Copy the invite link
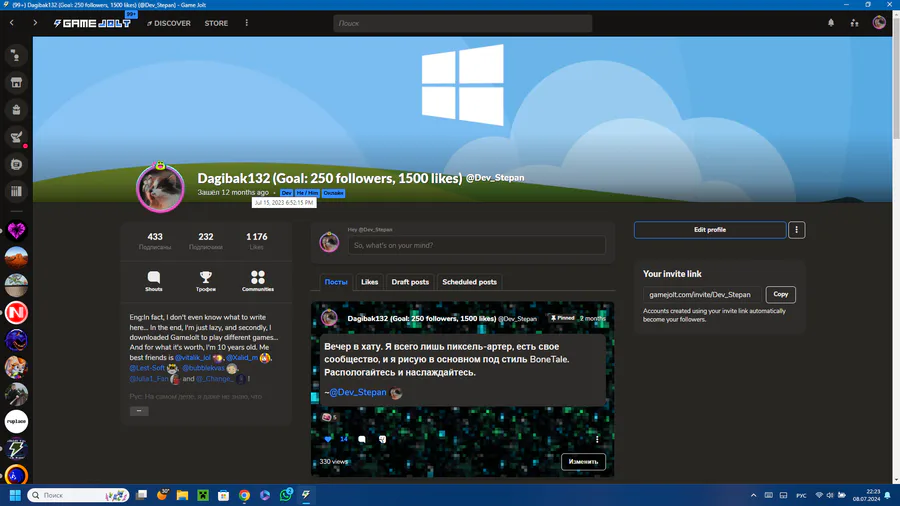900x506 pixels. coord(781,294)
